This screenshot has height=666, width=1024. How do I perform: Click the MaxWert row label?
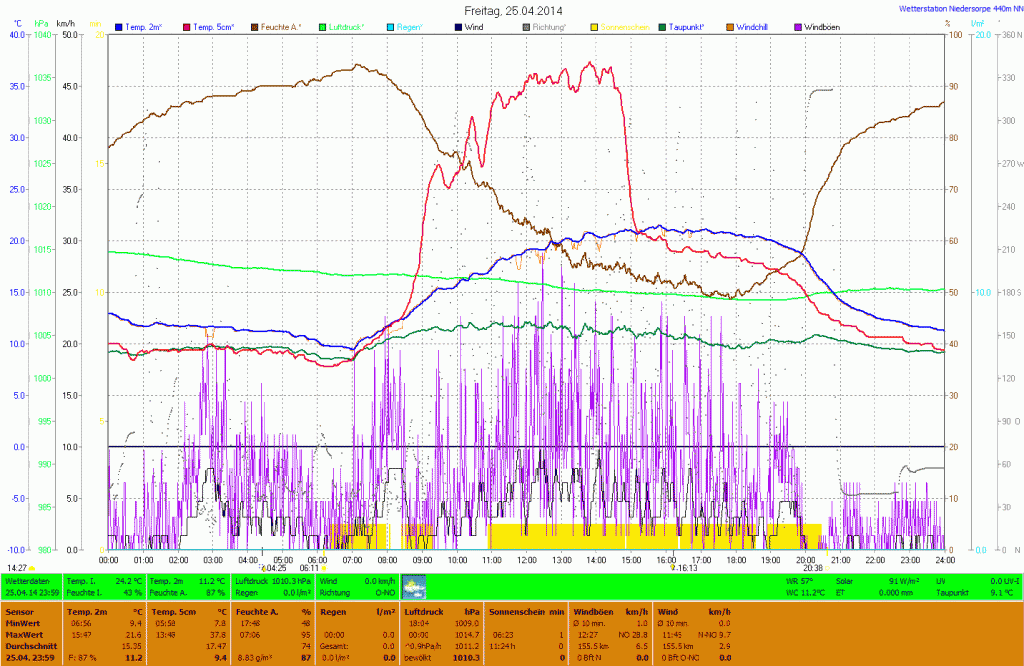tap(22, 634)
